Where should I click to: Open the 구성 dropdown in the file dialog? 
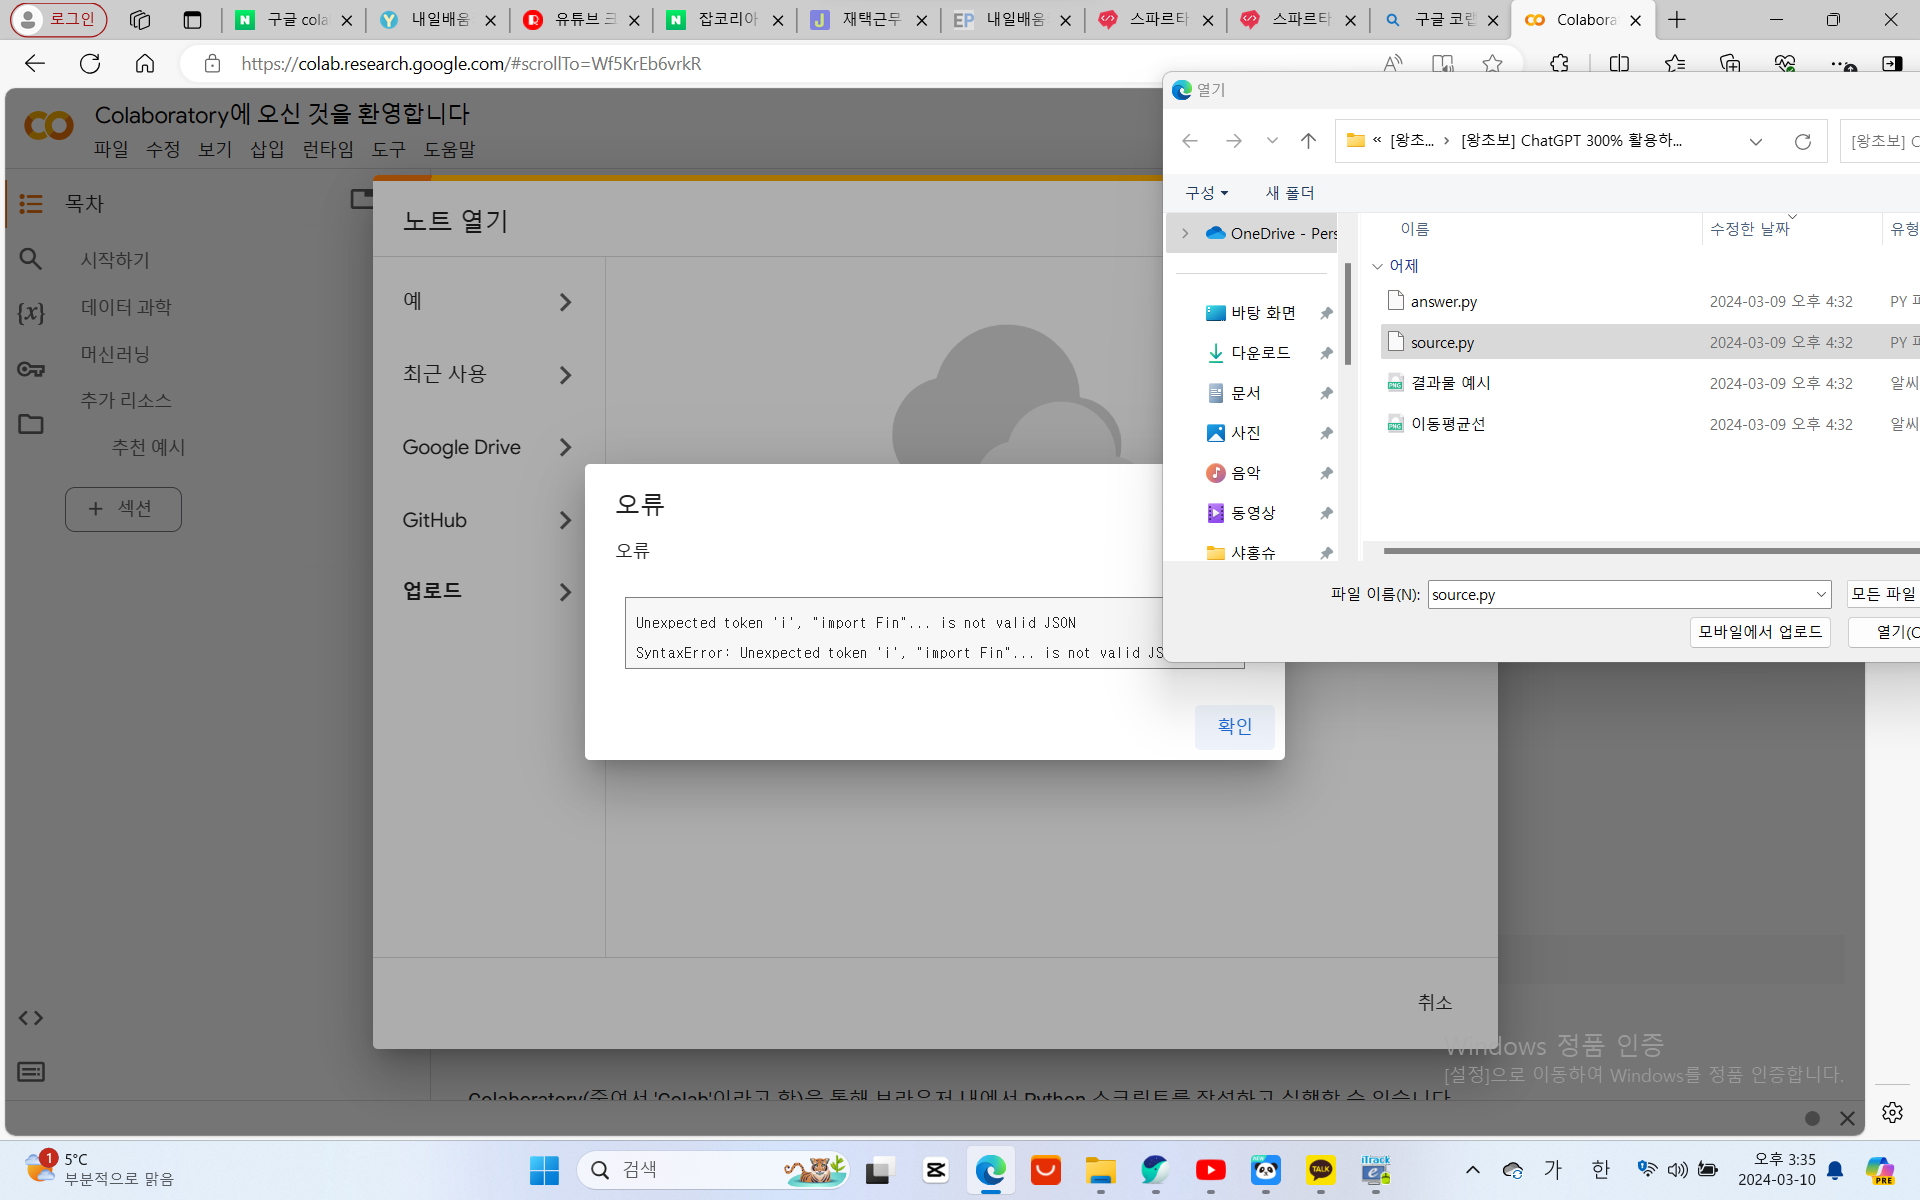1206,193
